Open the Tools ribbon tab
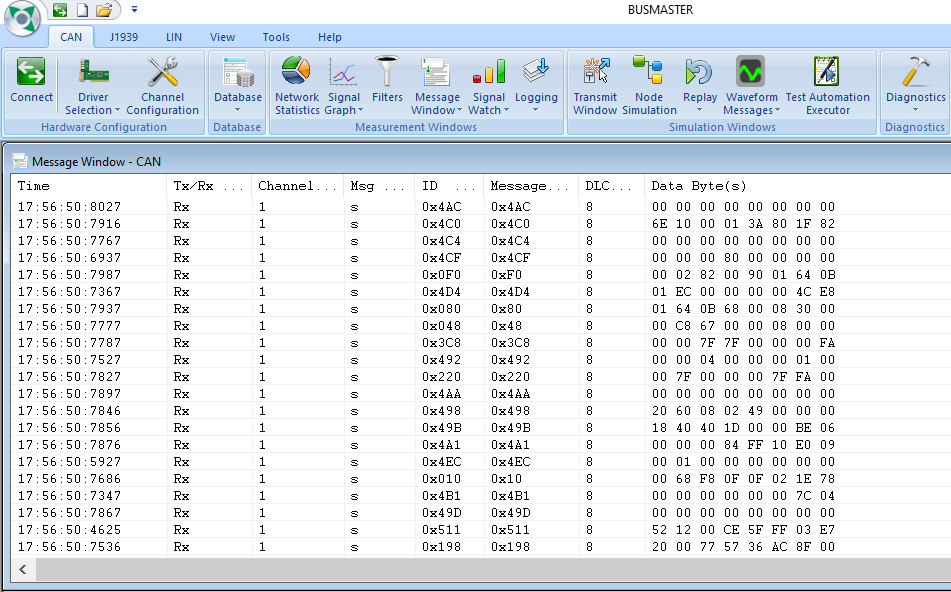 tap(276, 37)
